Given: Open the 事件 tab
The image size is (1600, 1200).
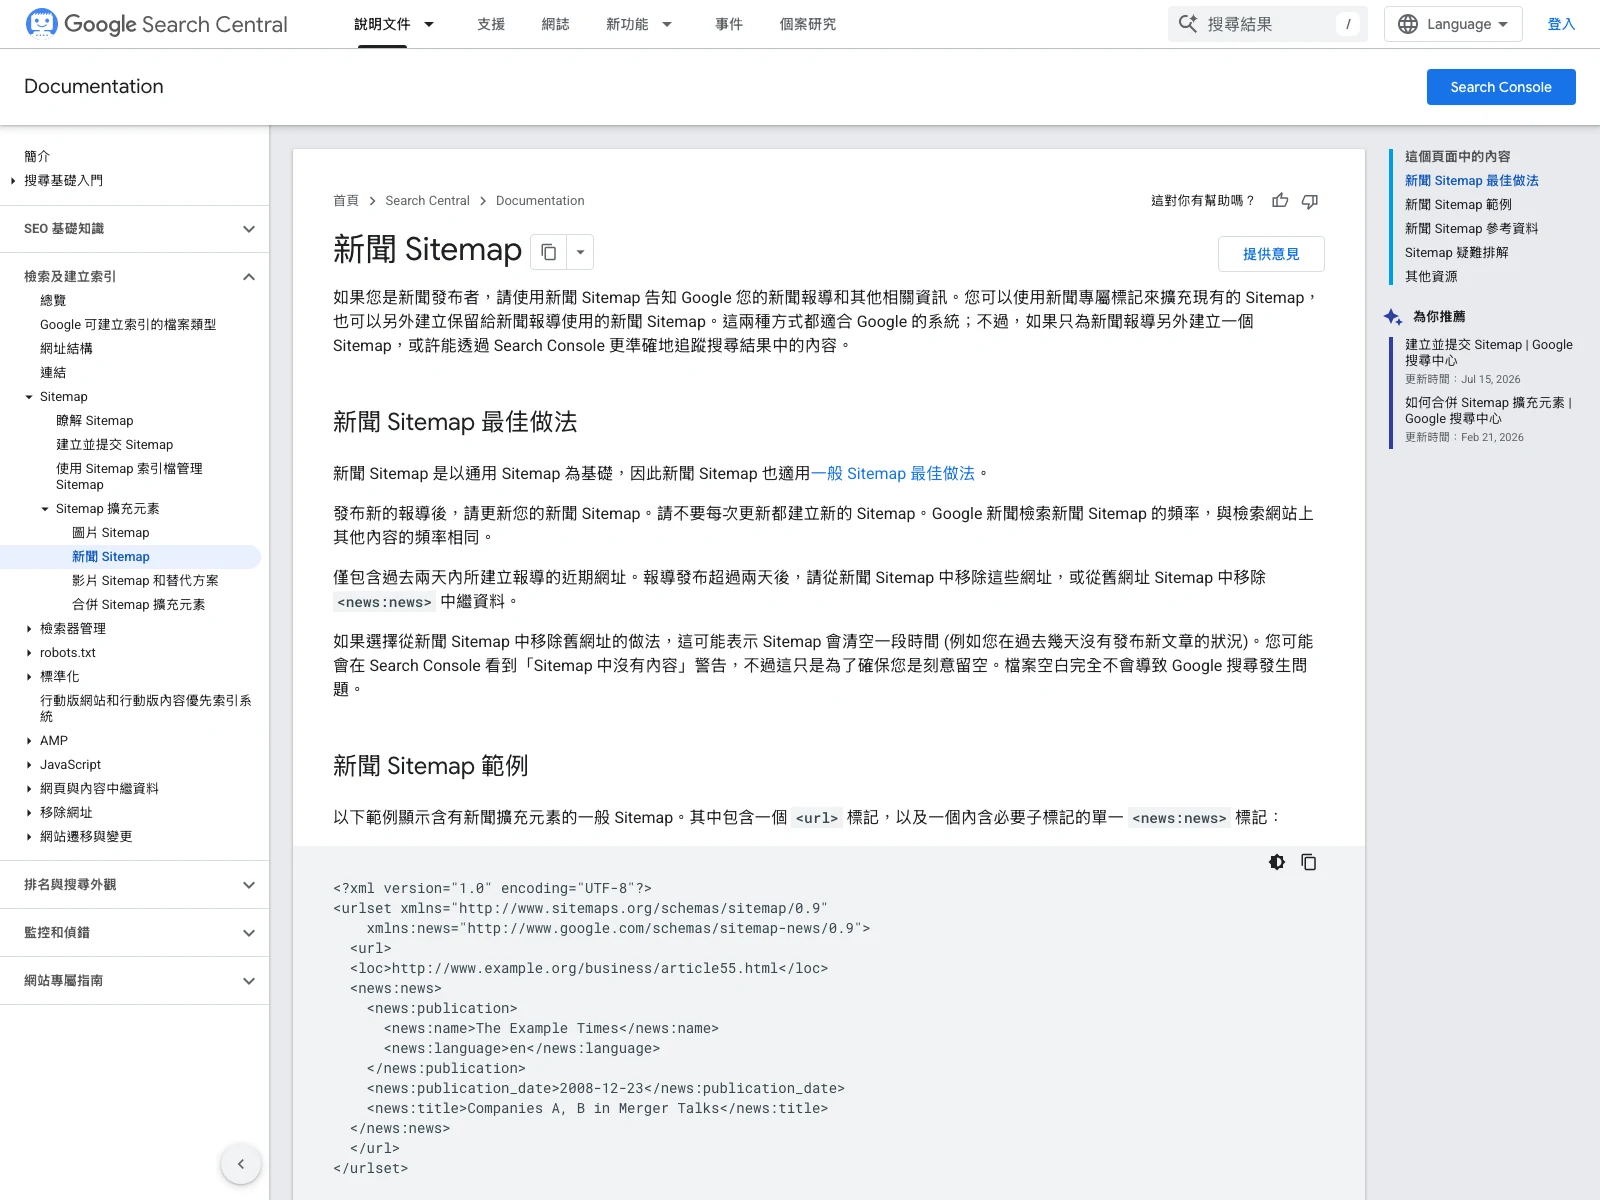Looking at the screenshot, I should (x=729, y=24).
